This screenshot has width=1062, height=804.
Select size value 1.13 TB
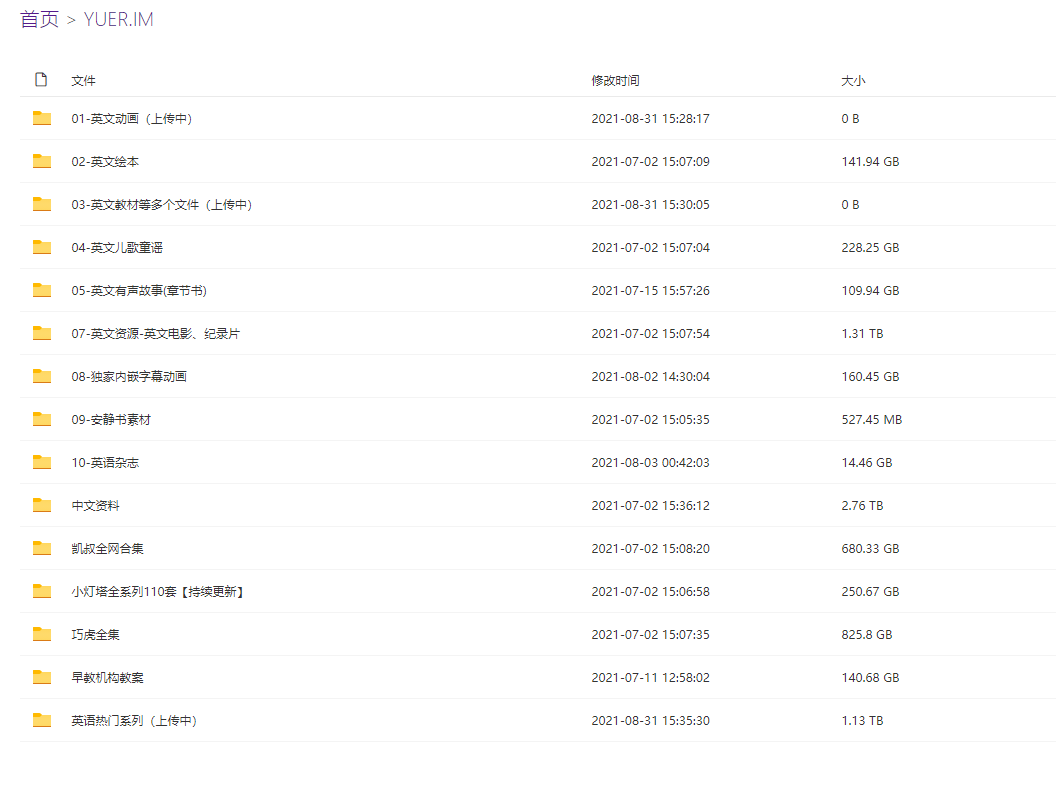click(x=862, y=721)
